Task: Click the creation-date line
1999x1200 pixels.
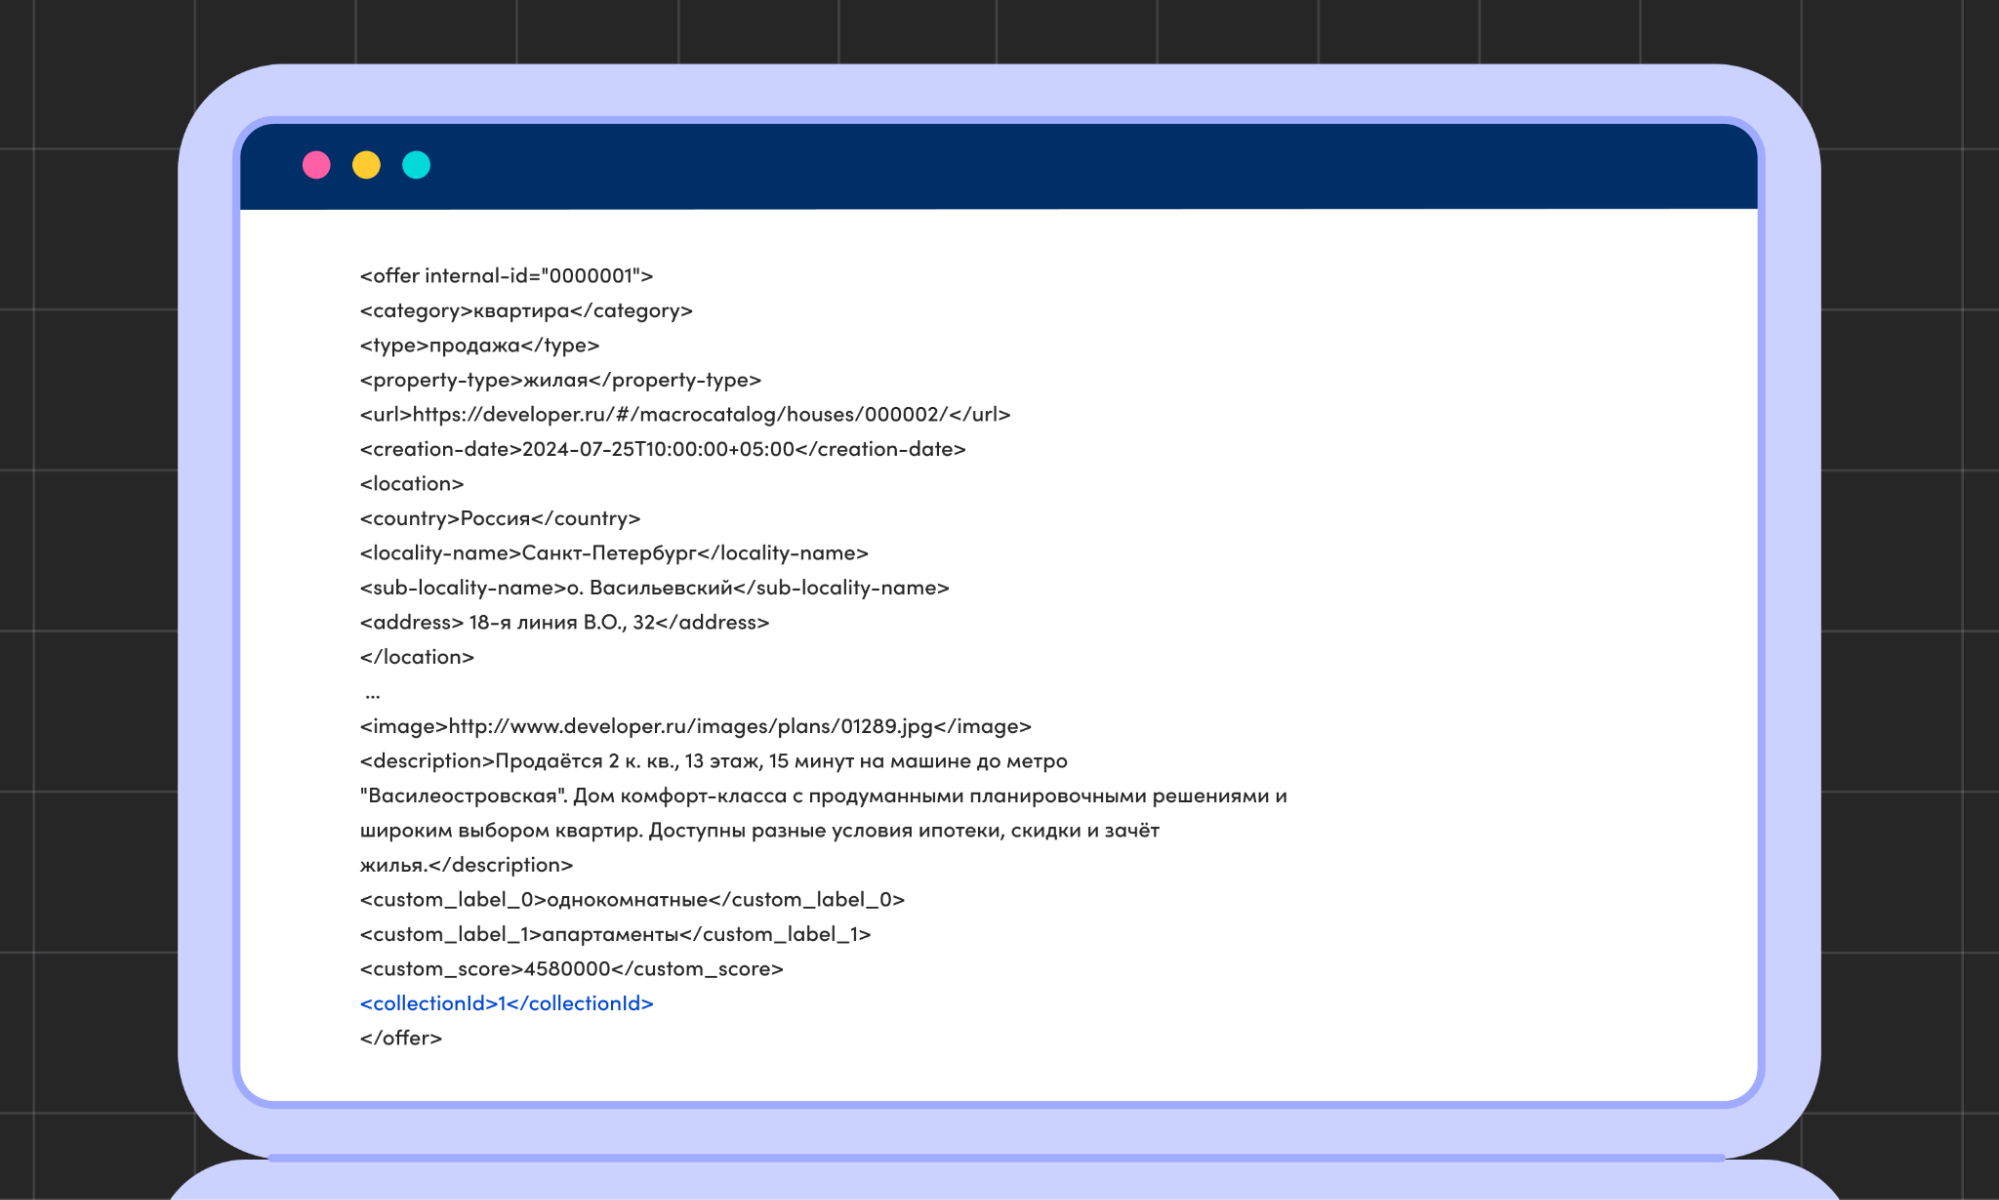Action: pyautogui.click(x=662, y=449)
